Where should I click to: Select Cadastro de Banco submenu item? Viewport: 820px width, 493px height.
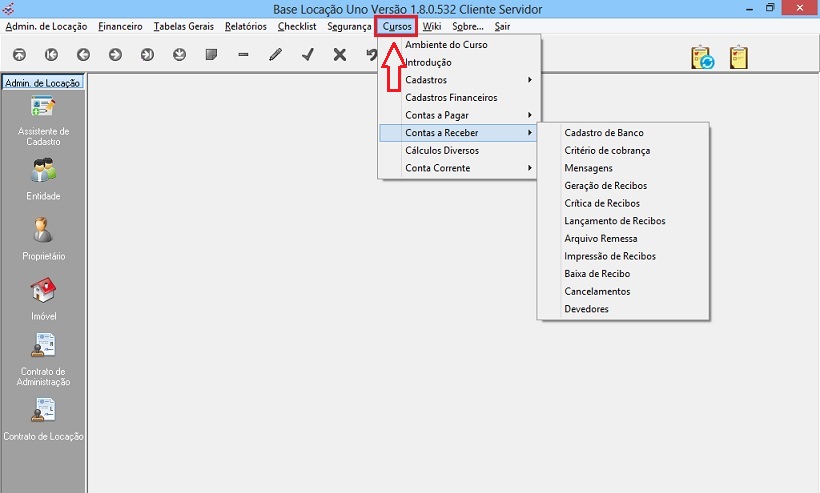coord(603,133)
